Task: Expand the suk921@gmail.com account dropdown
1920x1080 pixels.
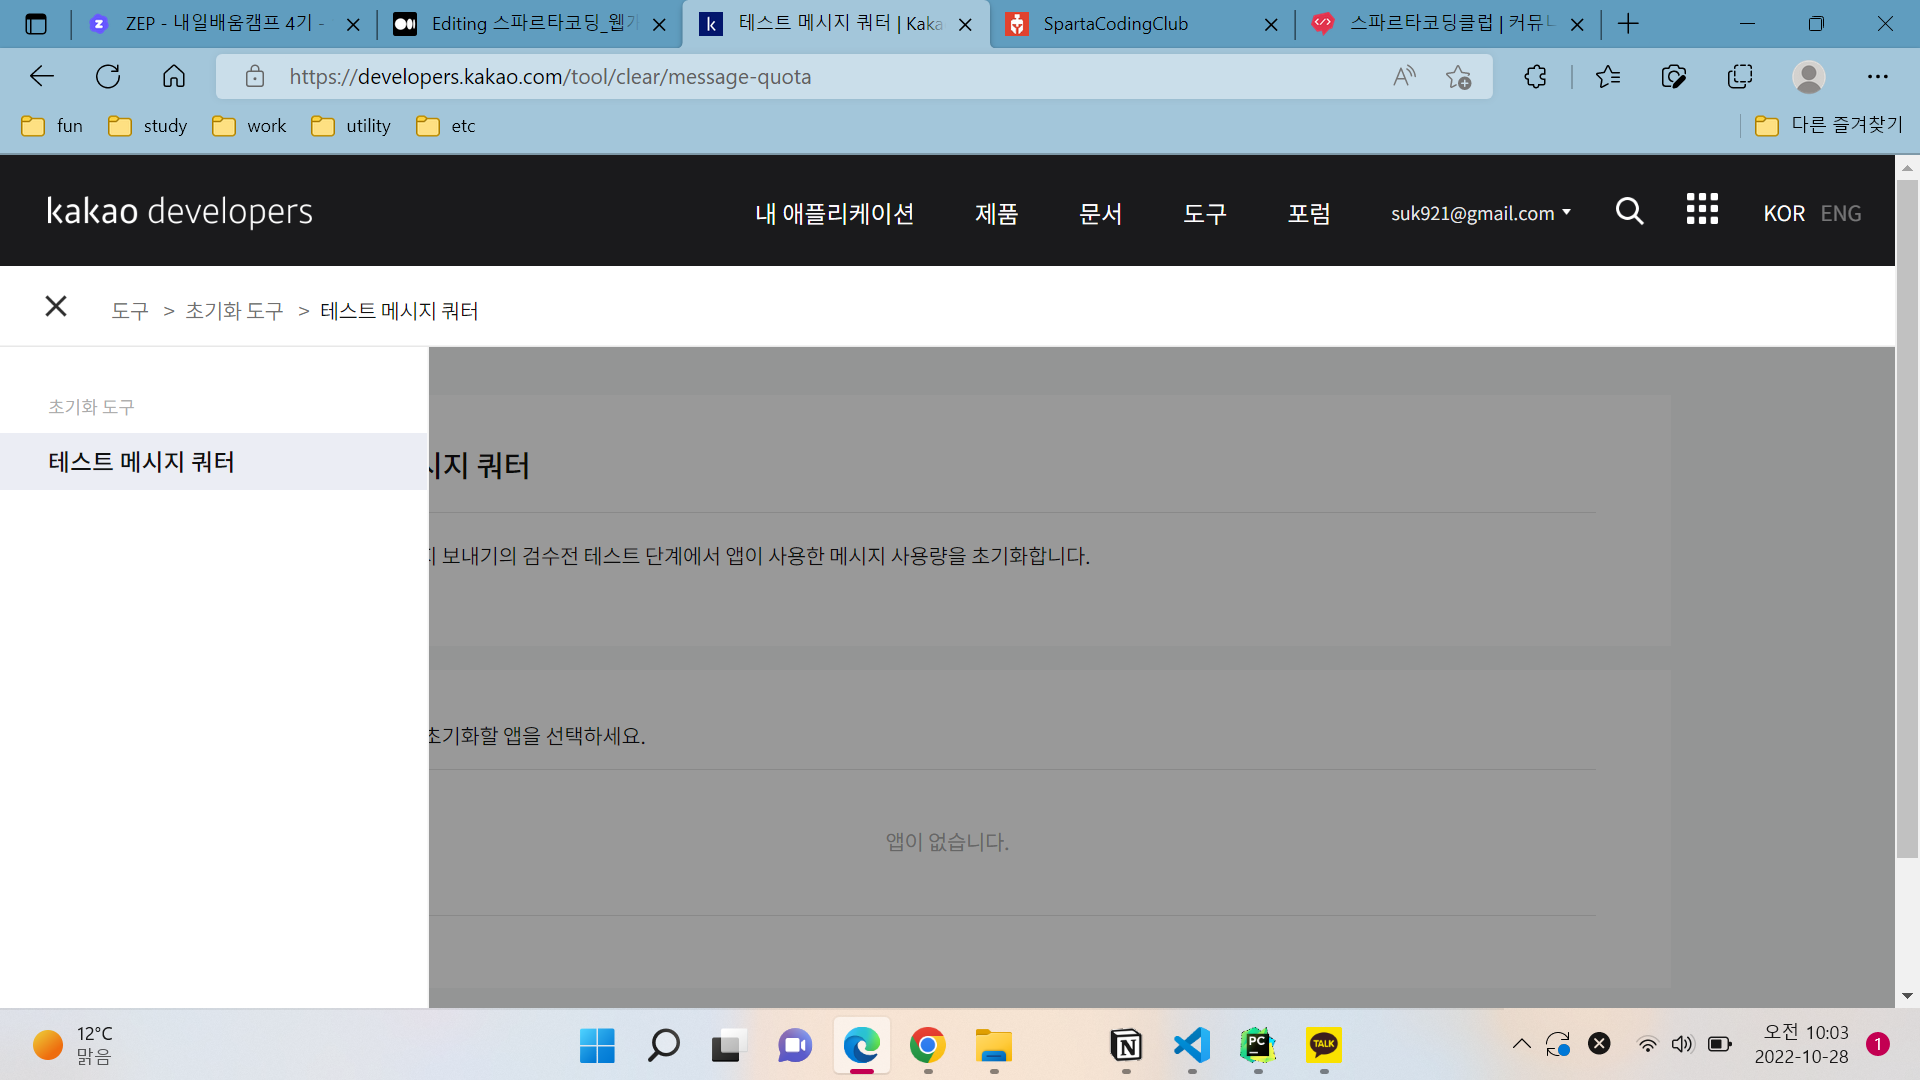Action: (1481, 213)
